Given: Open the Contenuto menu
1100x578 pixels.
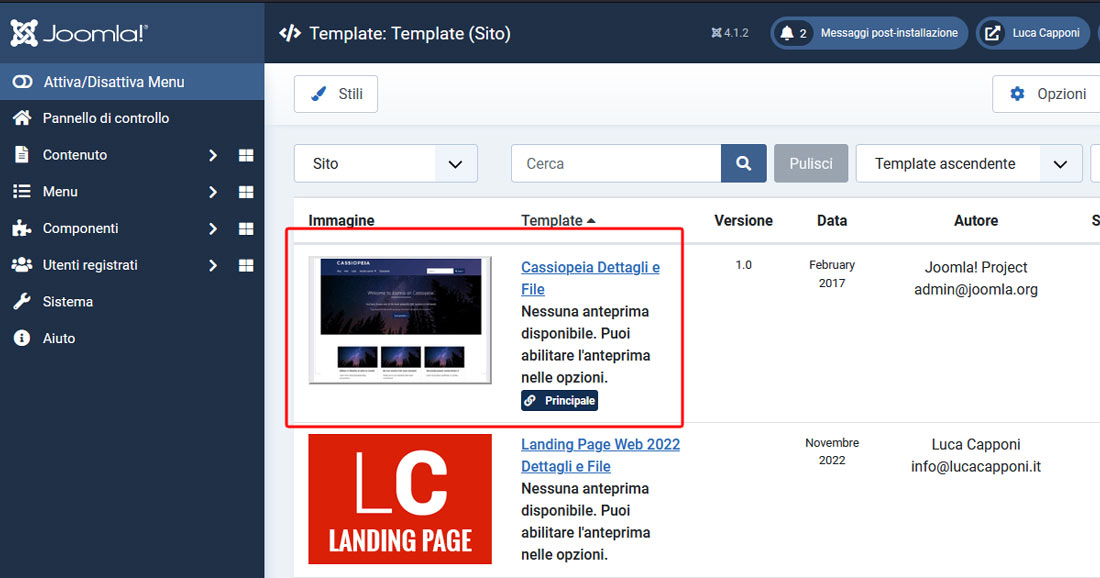Looking at the screenshot, I should point(74,155).
